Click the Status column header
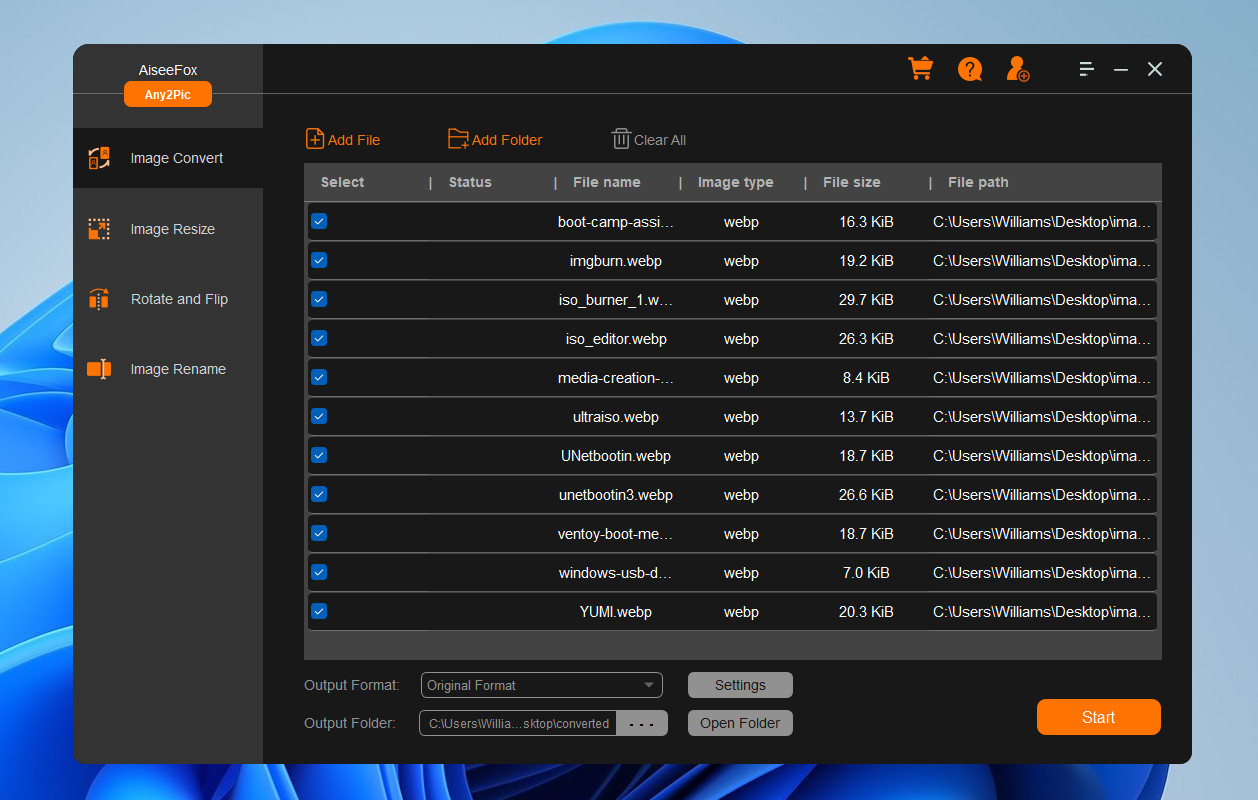Viewport: 1258px width, 800px height. pyautogui.click(x=470, y=182)
